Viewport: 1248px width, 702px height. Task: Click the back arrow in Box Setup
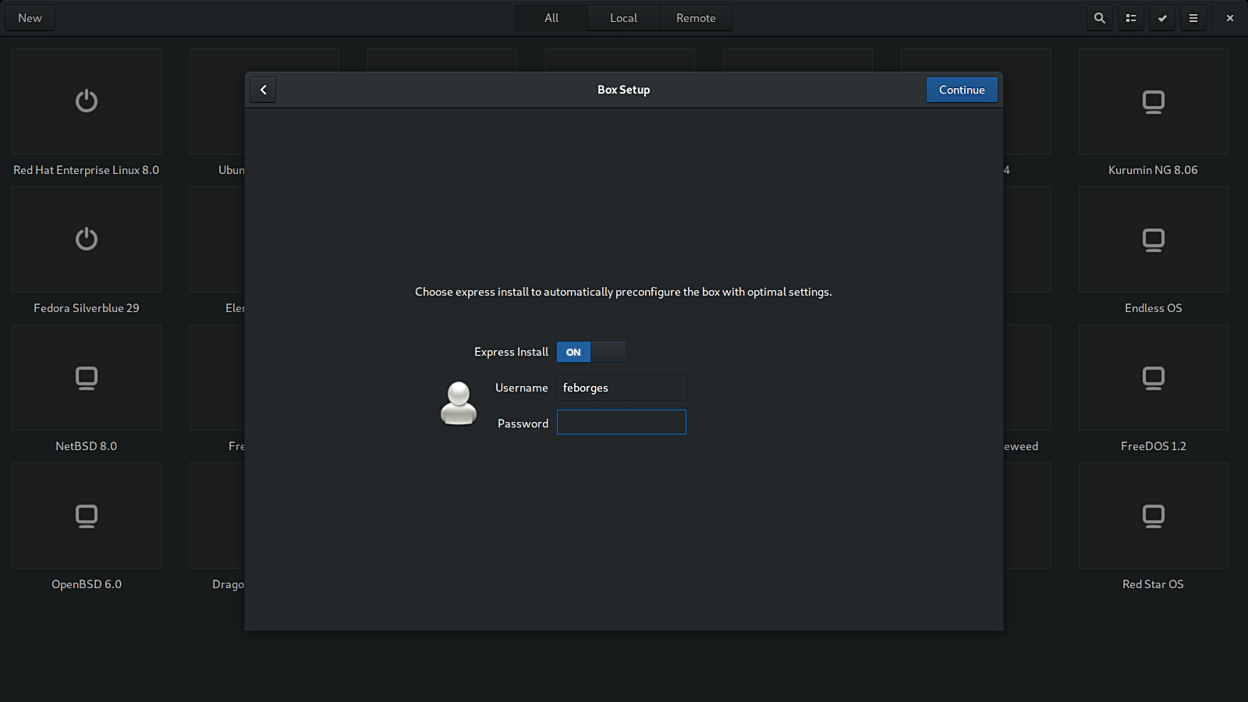[263, 90]
